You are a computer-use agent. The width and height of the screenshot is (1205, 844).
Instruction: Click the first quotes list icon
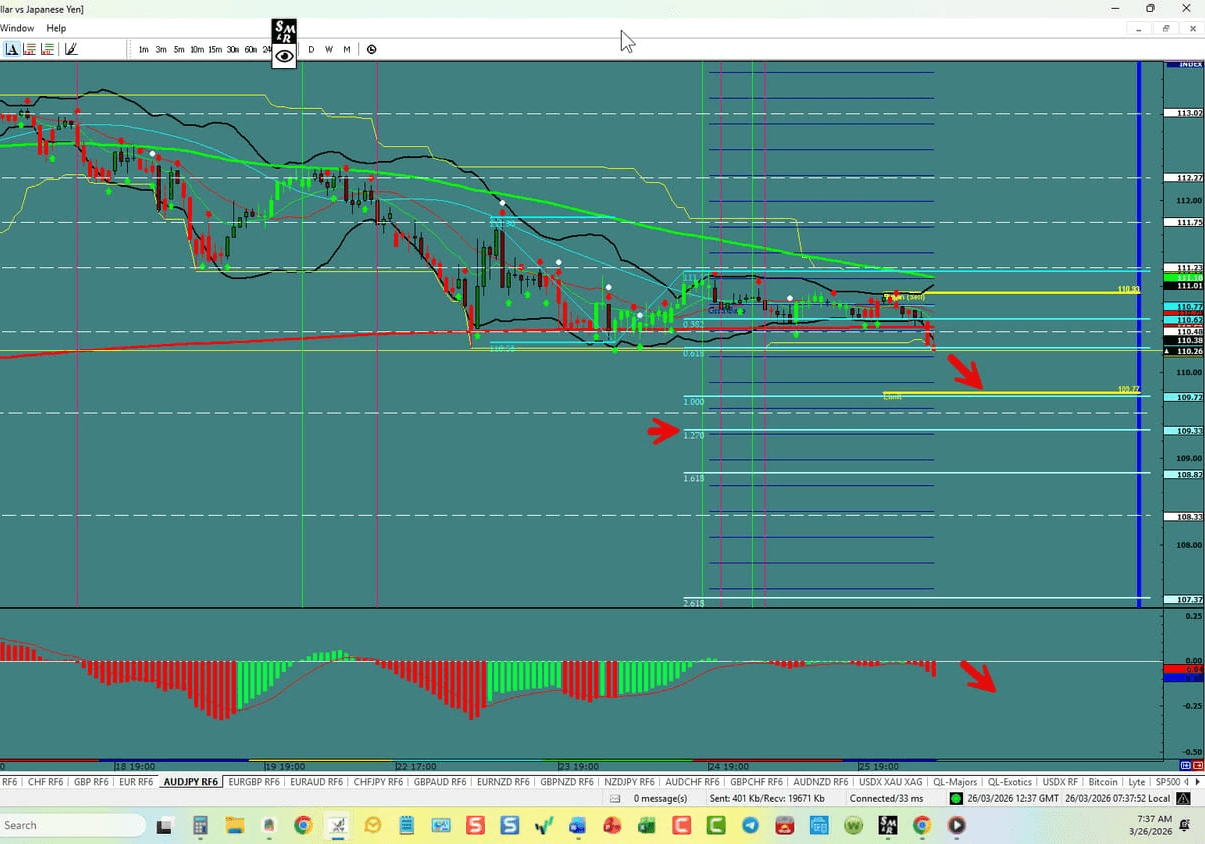pyautogui.click(x=29, y=49)
